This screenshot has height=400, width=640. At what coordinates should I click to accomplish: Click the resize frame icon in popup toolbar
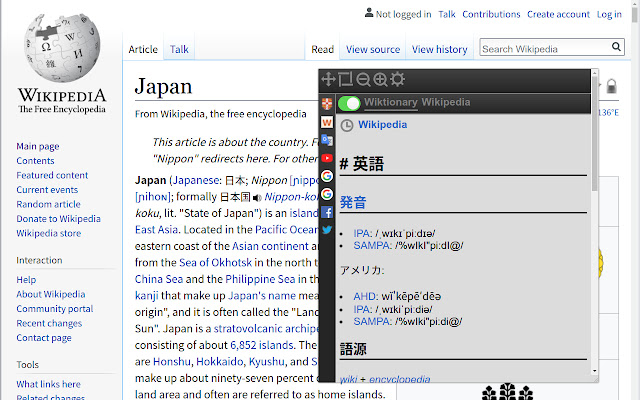pos(345,79)
